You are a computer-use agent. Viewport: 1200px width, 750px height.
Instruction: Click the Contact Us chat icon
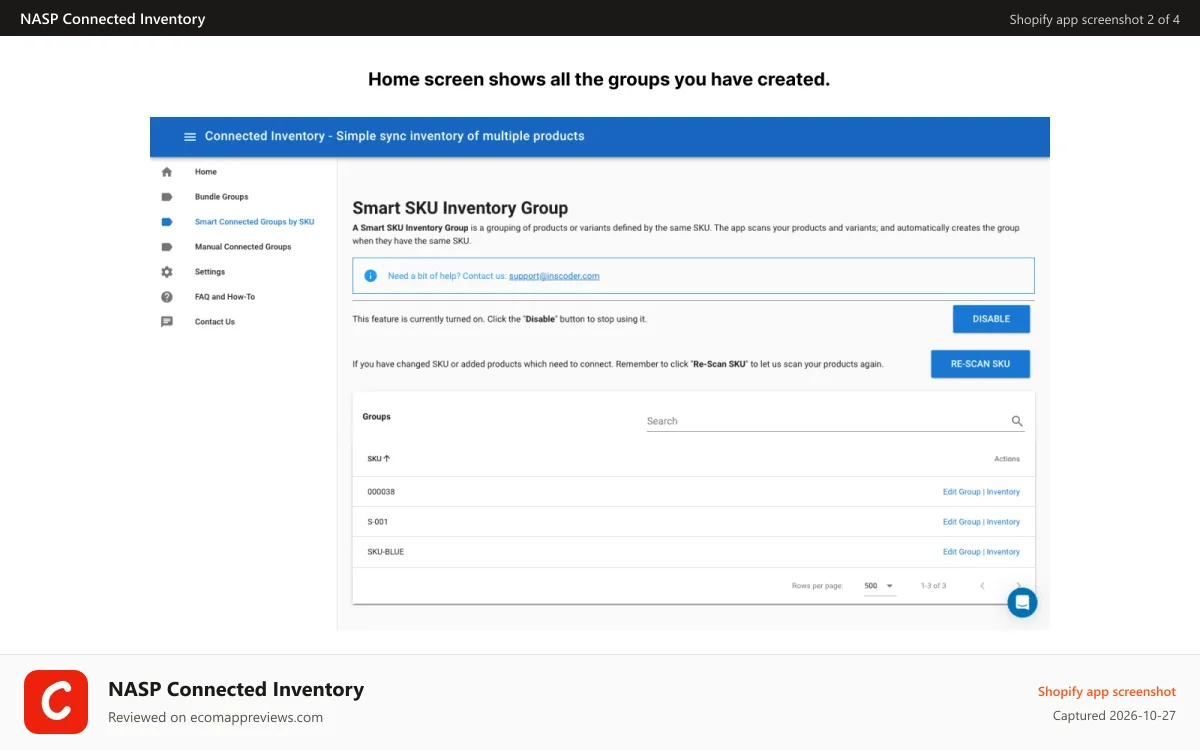pos(167,322)
